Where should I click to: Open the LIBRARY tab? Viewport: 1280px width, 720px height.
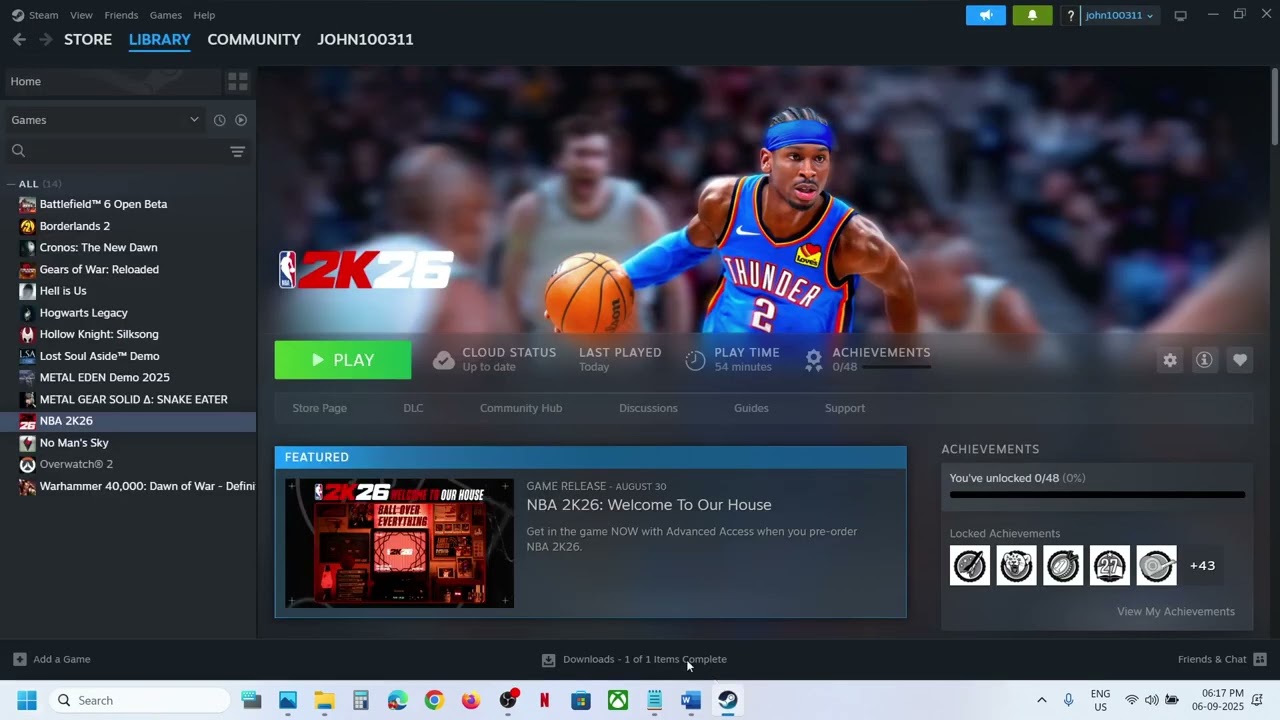click(x=160, y=39)
